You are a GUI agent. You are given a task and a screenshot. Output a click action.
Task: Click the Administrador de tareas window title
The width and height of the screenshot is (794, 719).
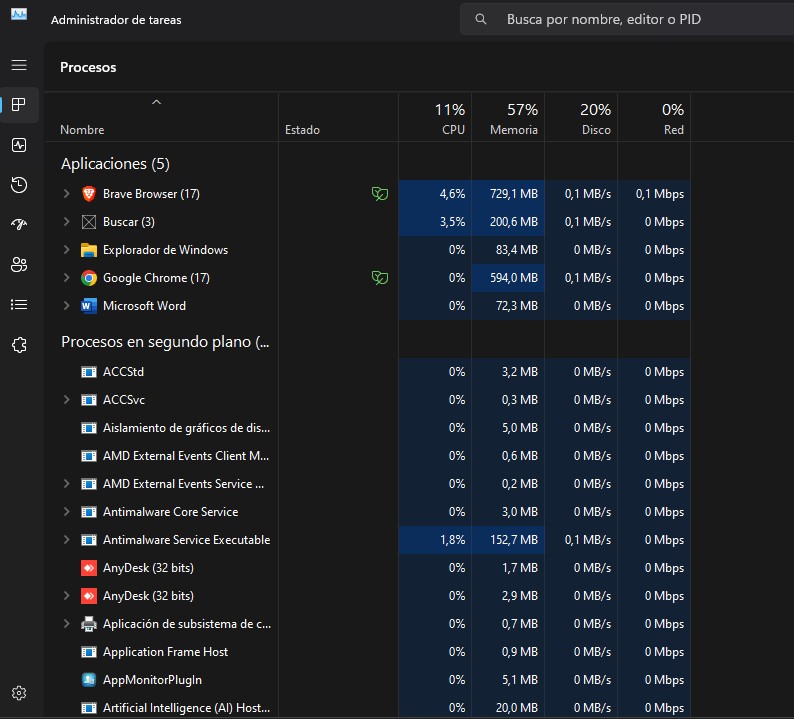116,20
